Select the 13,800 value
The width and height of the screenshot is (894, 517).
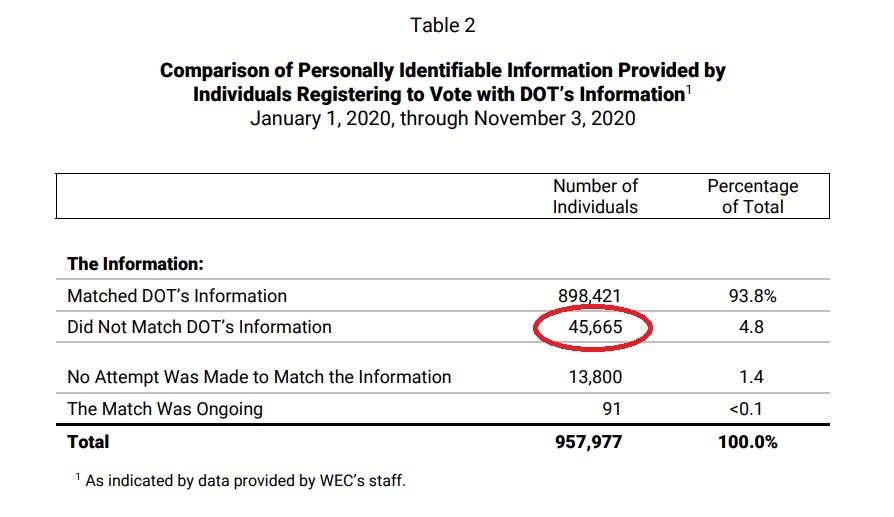pos(597,378)
